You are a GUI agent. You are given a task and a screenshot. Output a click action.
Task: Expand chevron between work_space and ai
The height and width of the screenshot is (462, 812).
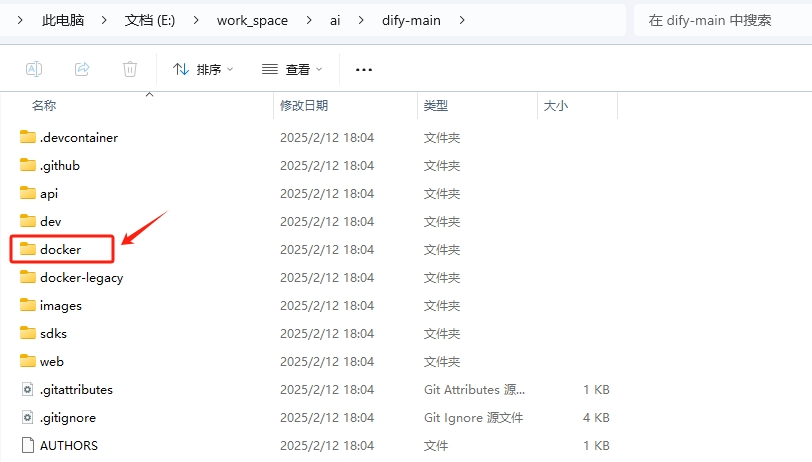(x=309, y=20)
